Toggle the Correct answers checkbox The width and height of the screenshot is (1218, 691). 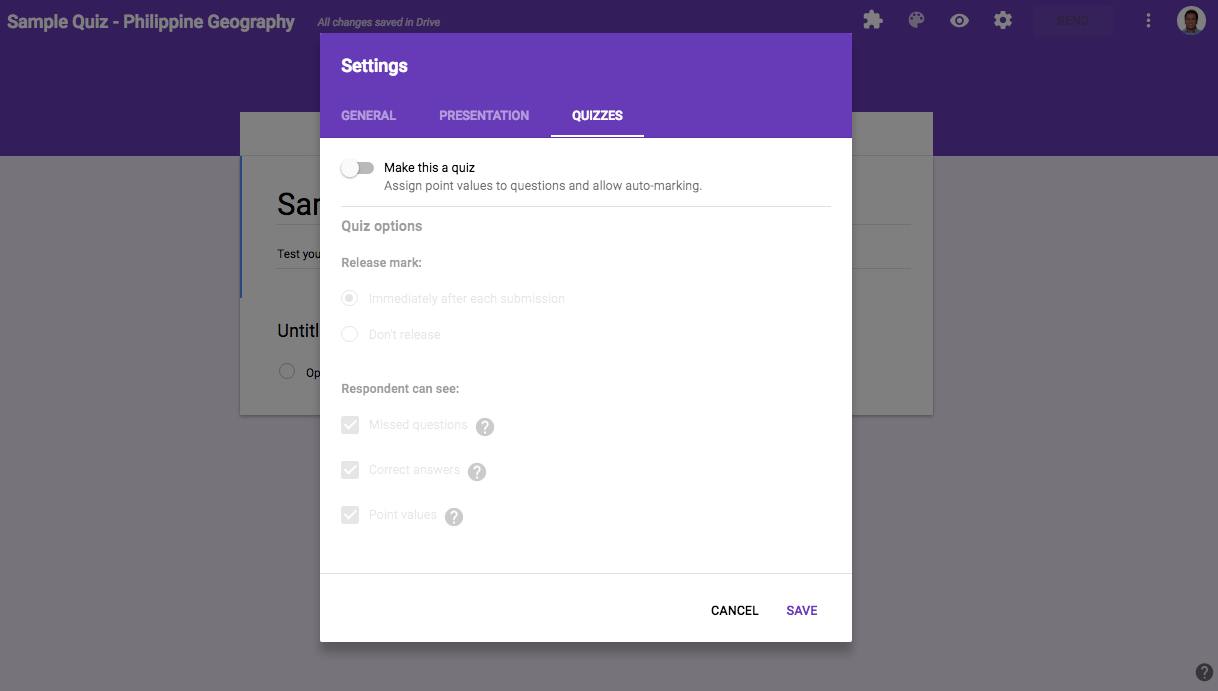tap(350, 470)
